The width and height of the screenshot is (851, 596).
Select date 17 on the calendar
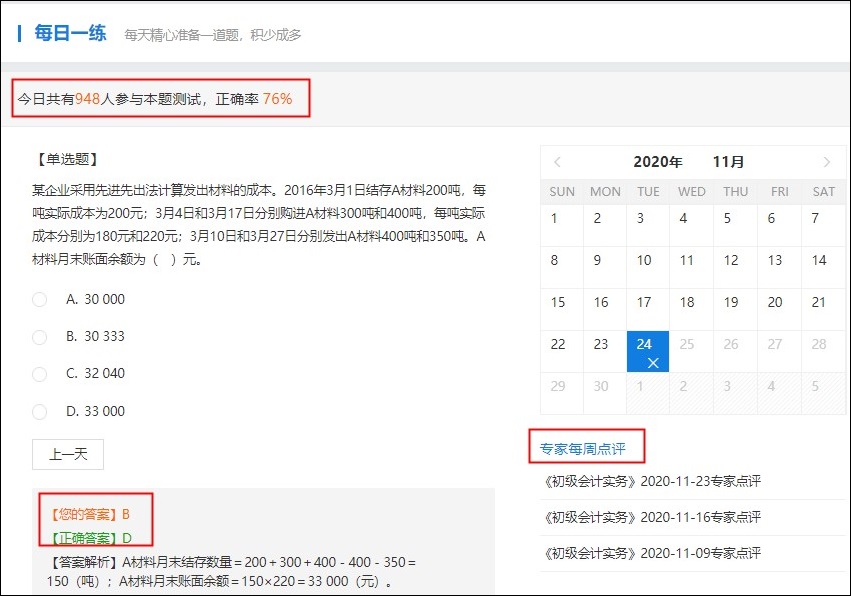click(648, 302)
